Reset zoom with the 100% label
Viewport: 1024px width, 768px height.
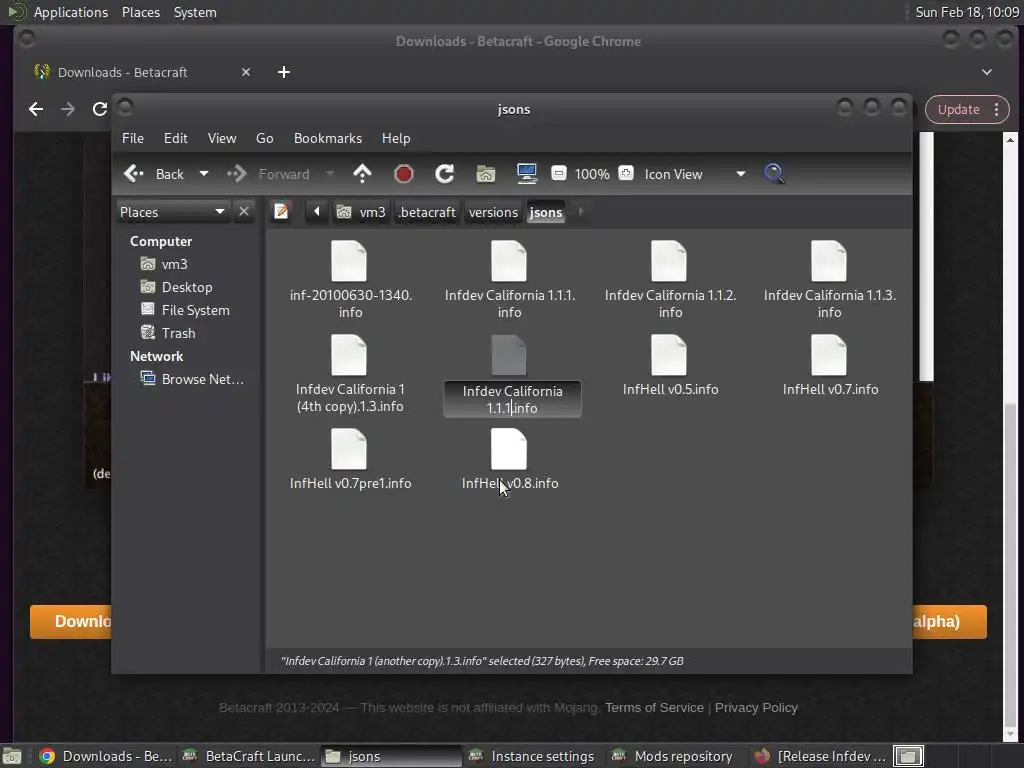coord(592,174)
